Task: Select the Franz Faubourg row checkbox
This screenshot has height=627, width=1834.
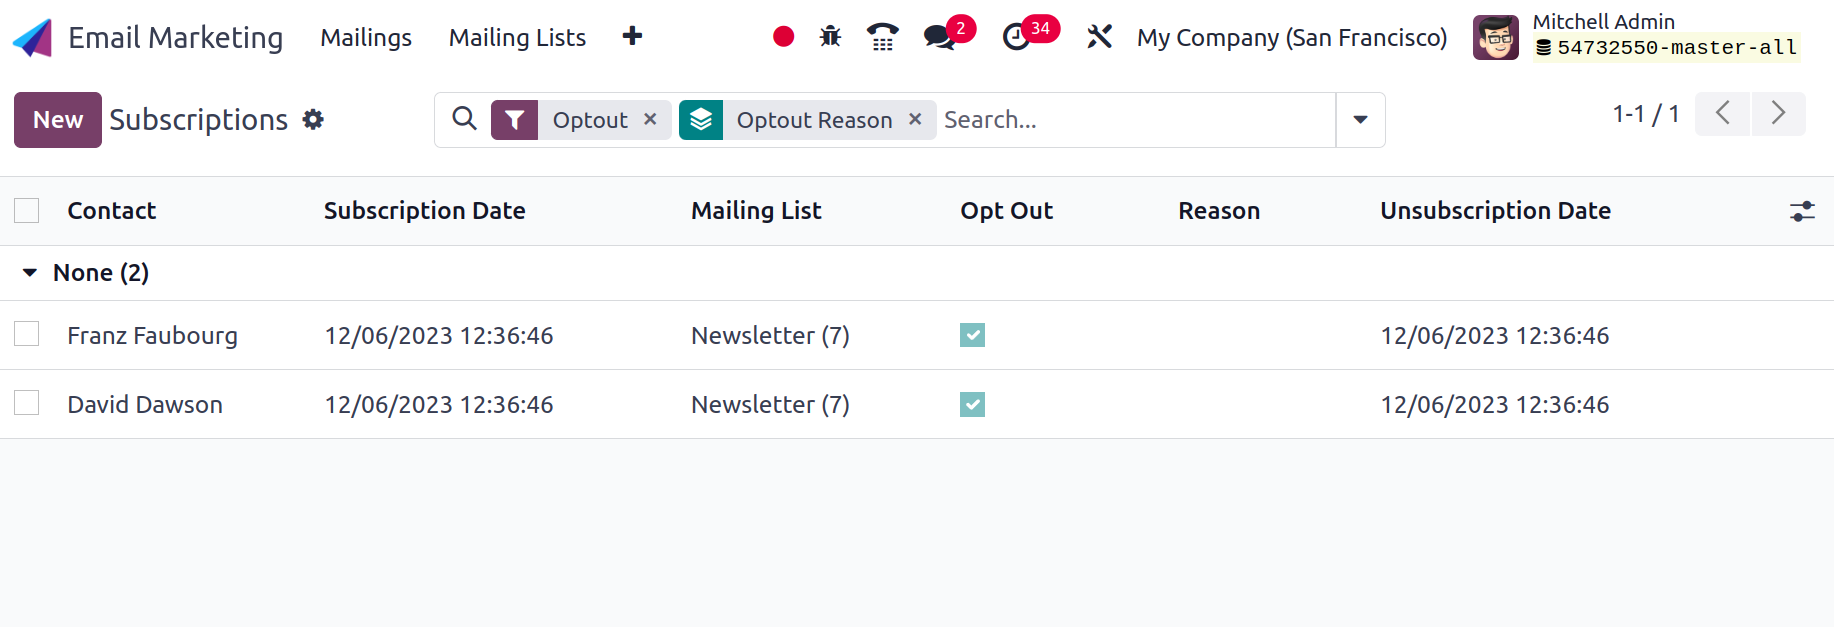Action: 27,334
